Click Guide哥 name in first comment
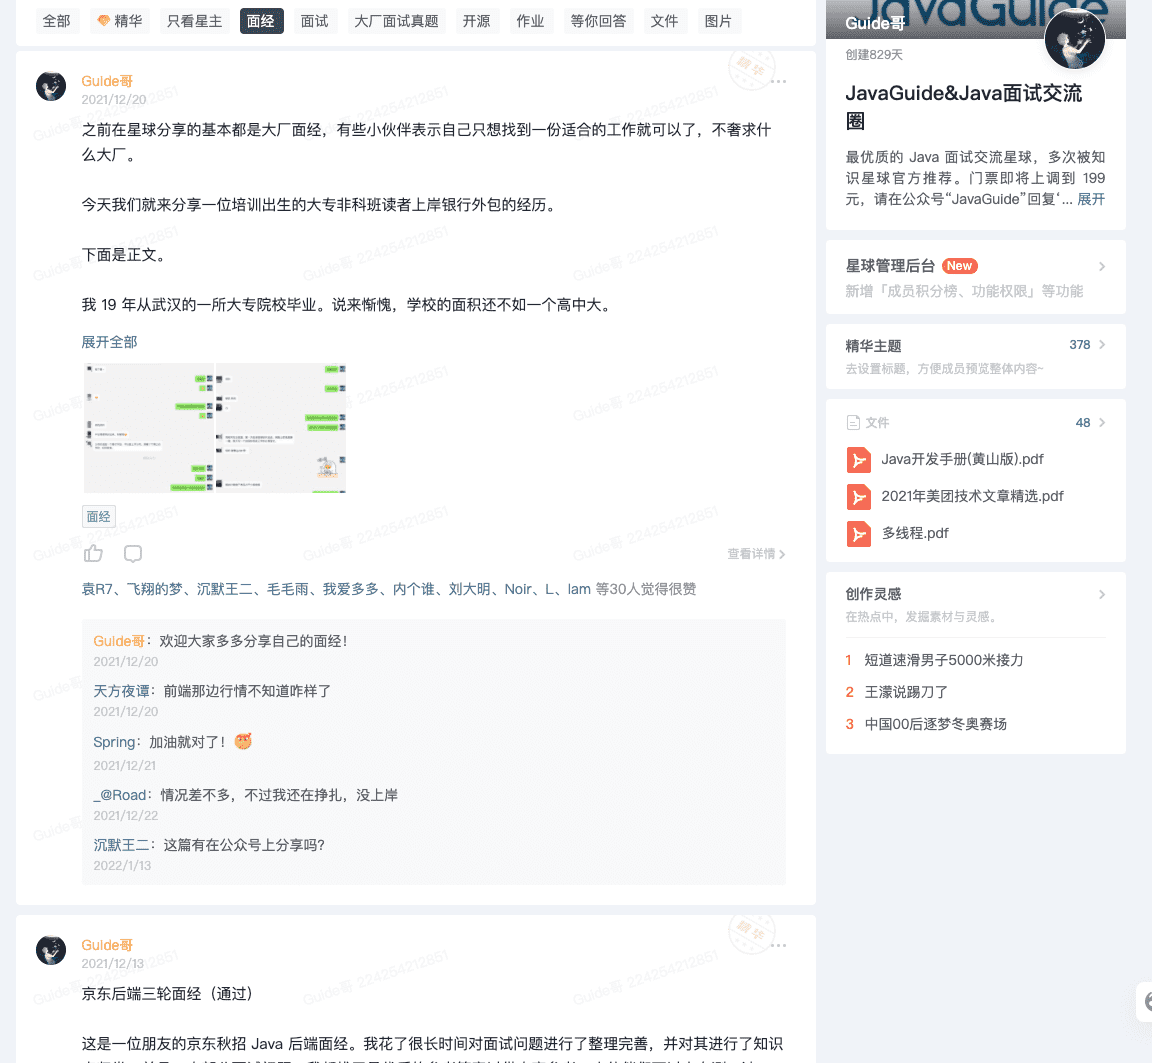The height and width of the screenshot is (1063, 1152). [x=119, y=641]
